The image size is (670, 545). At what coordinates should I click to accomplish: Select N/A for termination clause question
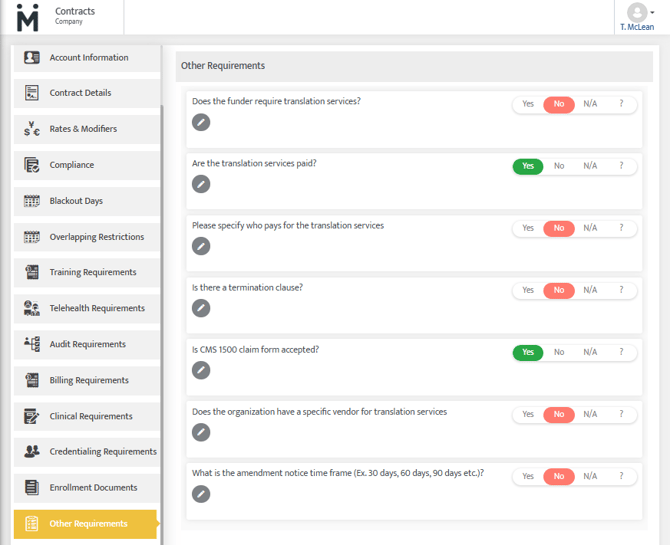tap(590, 290)
